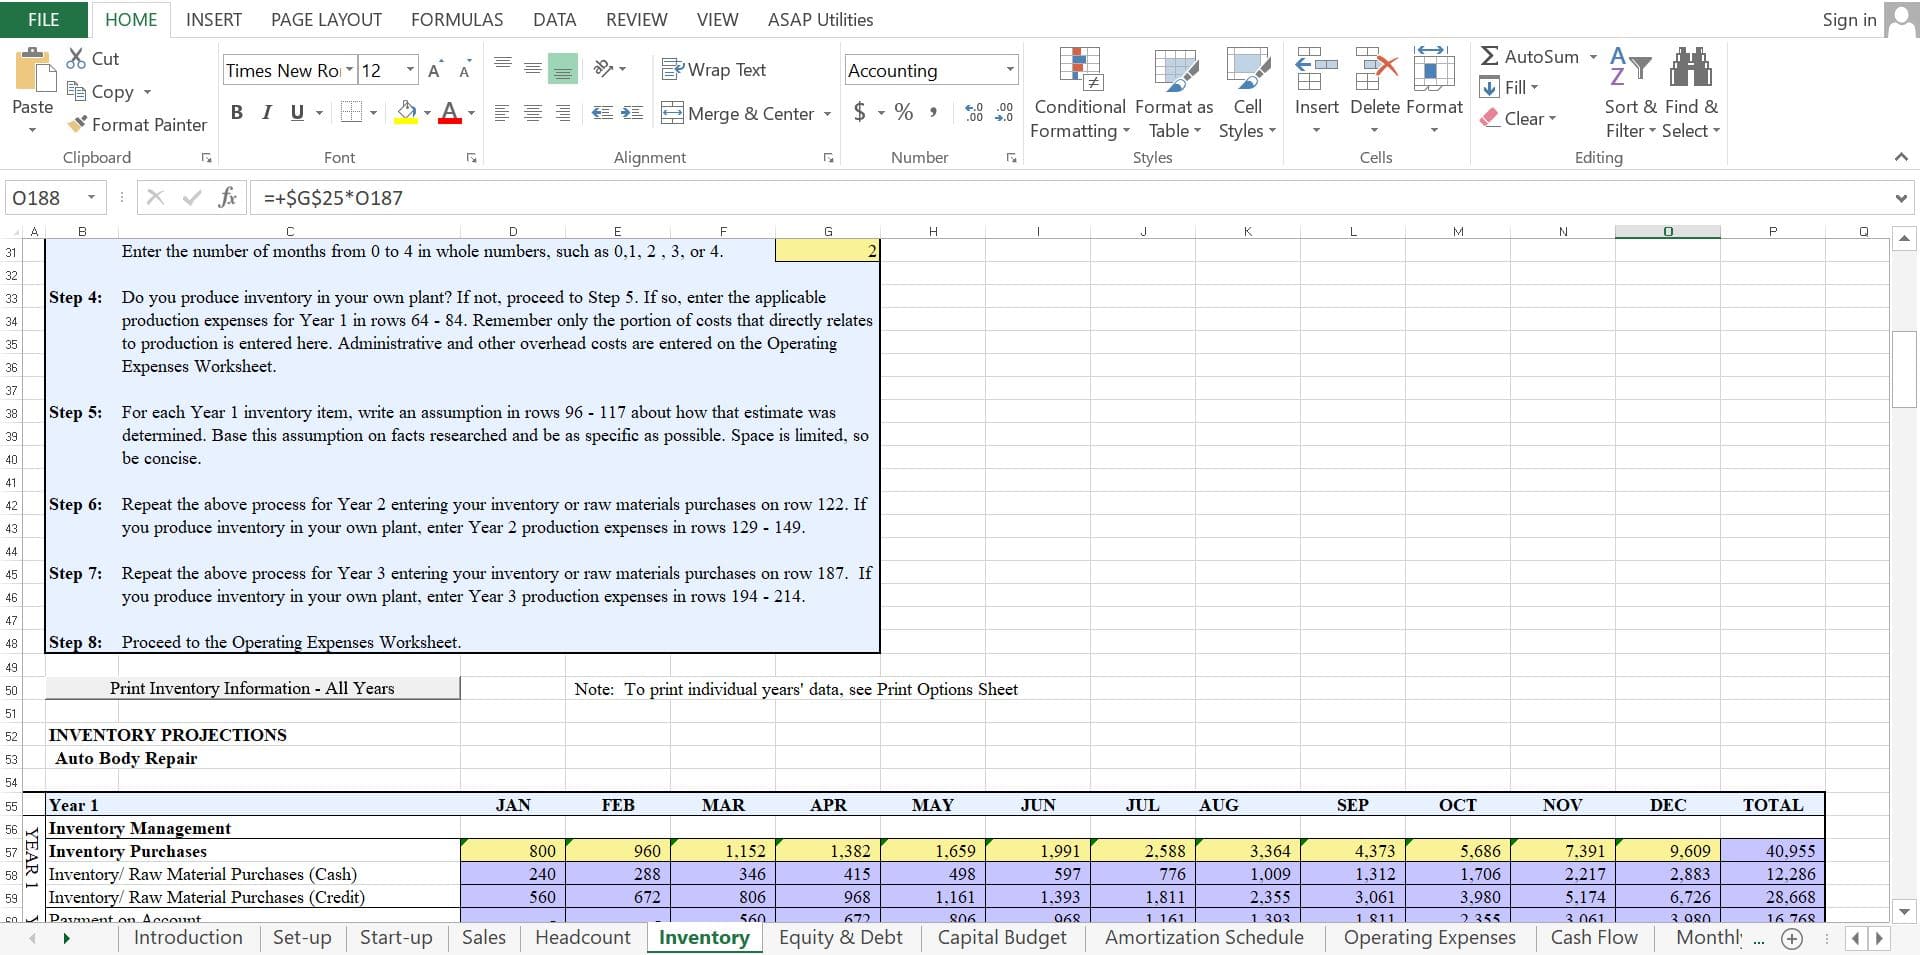Open the AutoSum dropdown arrow

[1593, 57]
